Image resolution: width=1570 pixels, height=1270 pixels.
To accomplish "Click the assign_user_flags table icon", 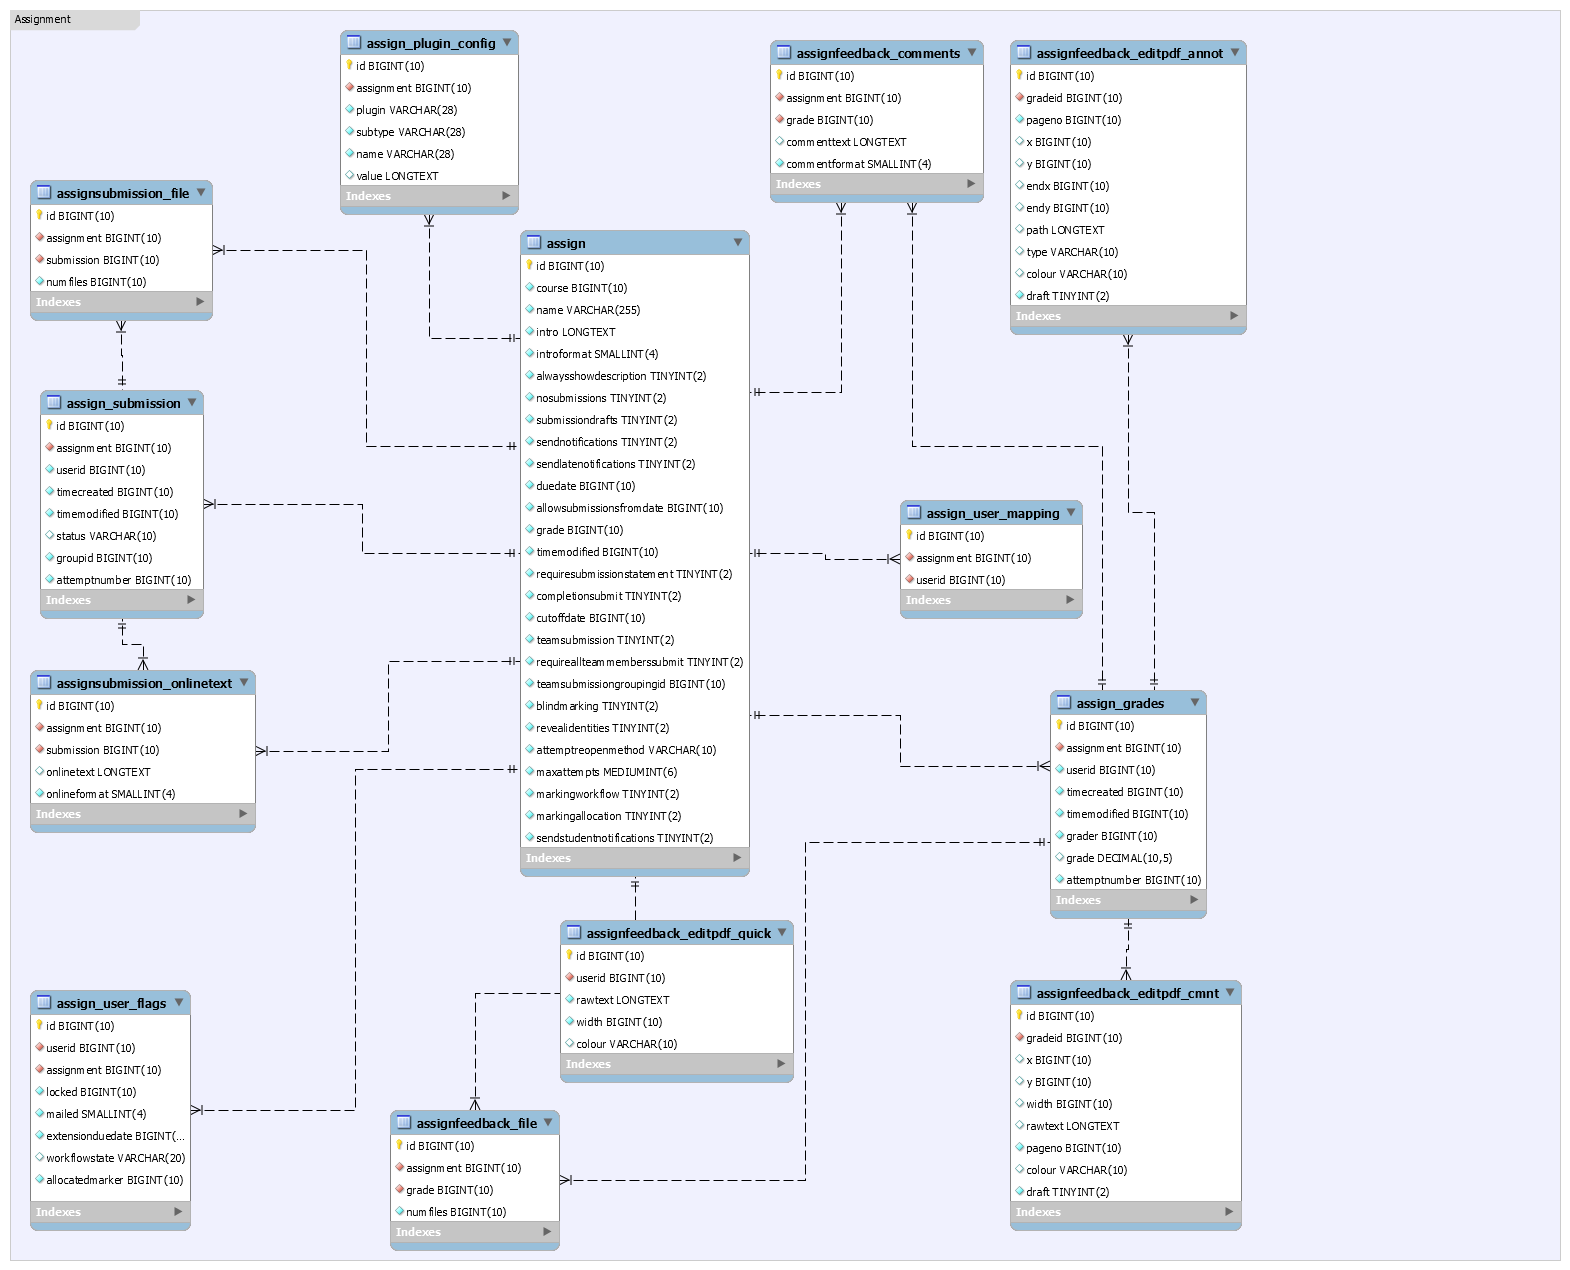I will pos(44,1002).
